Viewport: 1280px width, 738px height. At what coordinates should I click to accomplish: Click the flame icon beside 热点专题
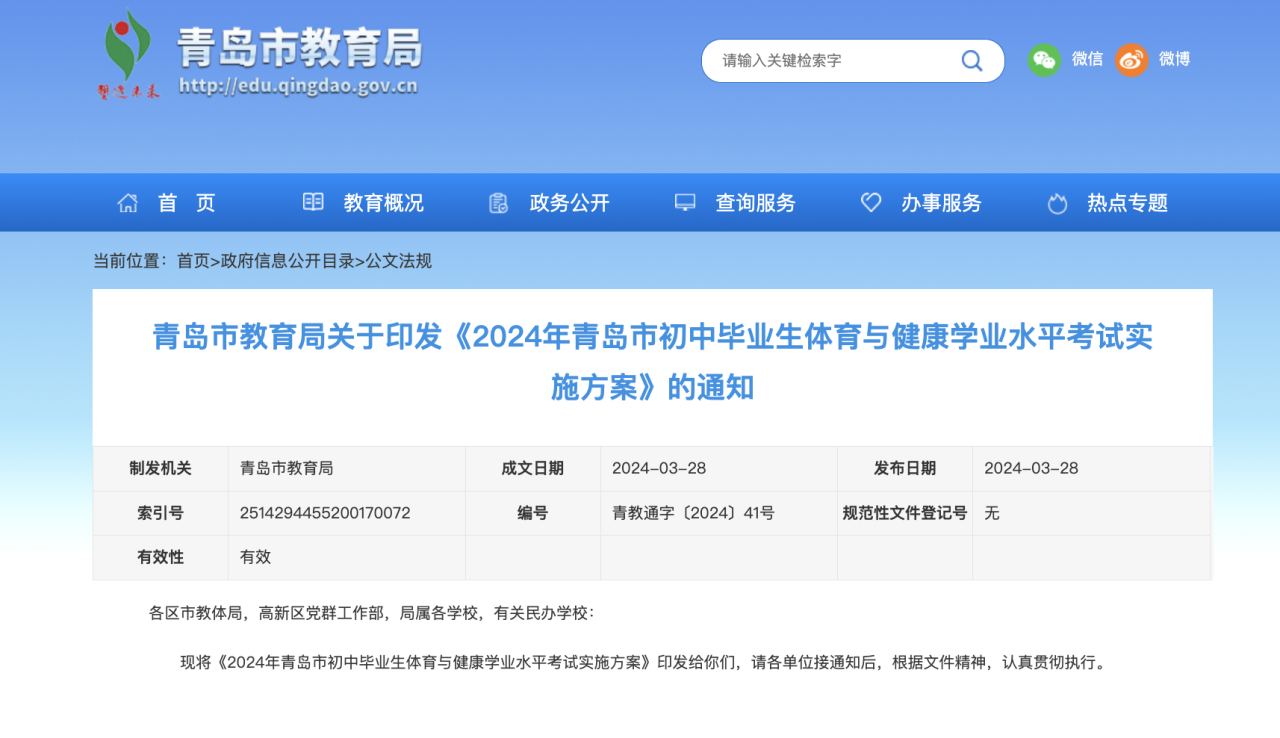pyautogui.click(x=1057, y=204)
